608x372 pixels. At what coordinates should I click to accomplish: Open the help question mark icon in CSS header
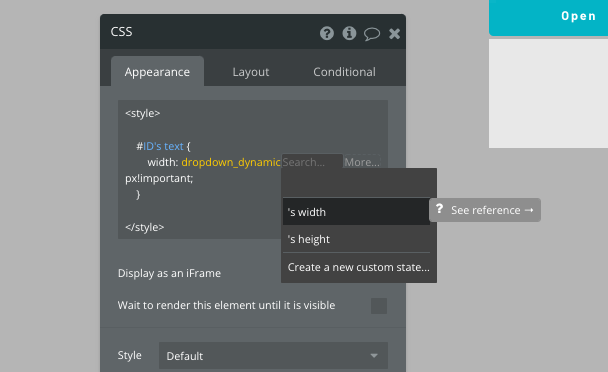[x=327, y=33]
